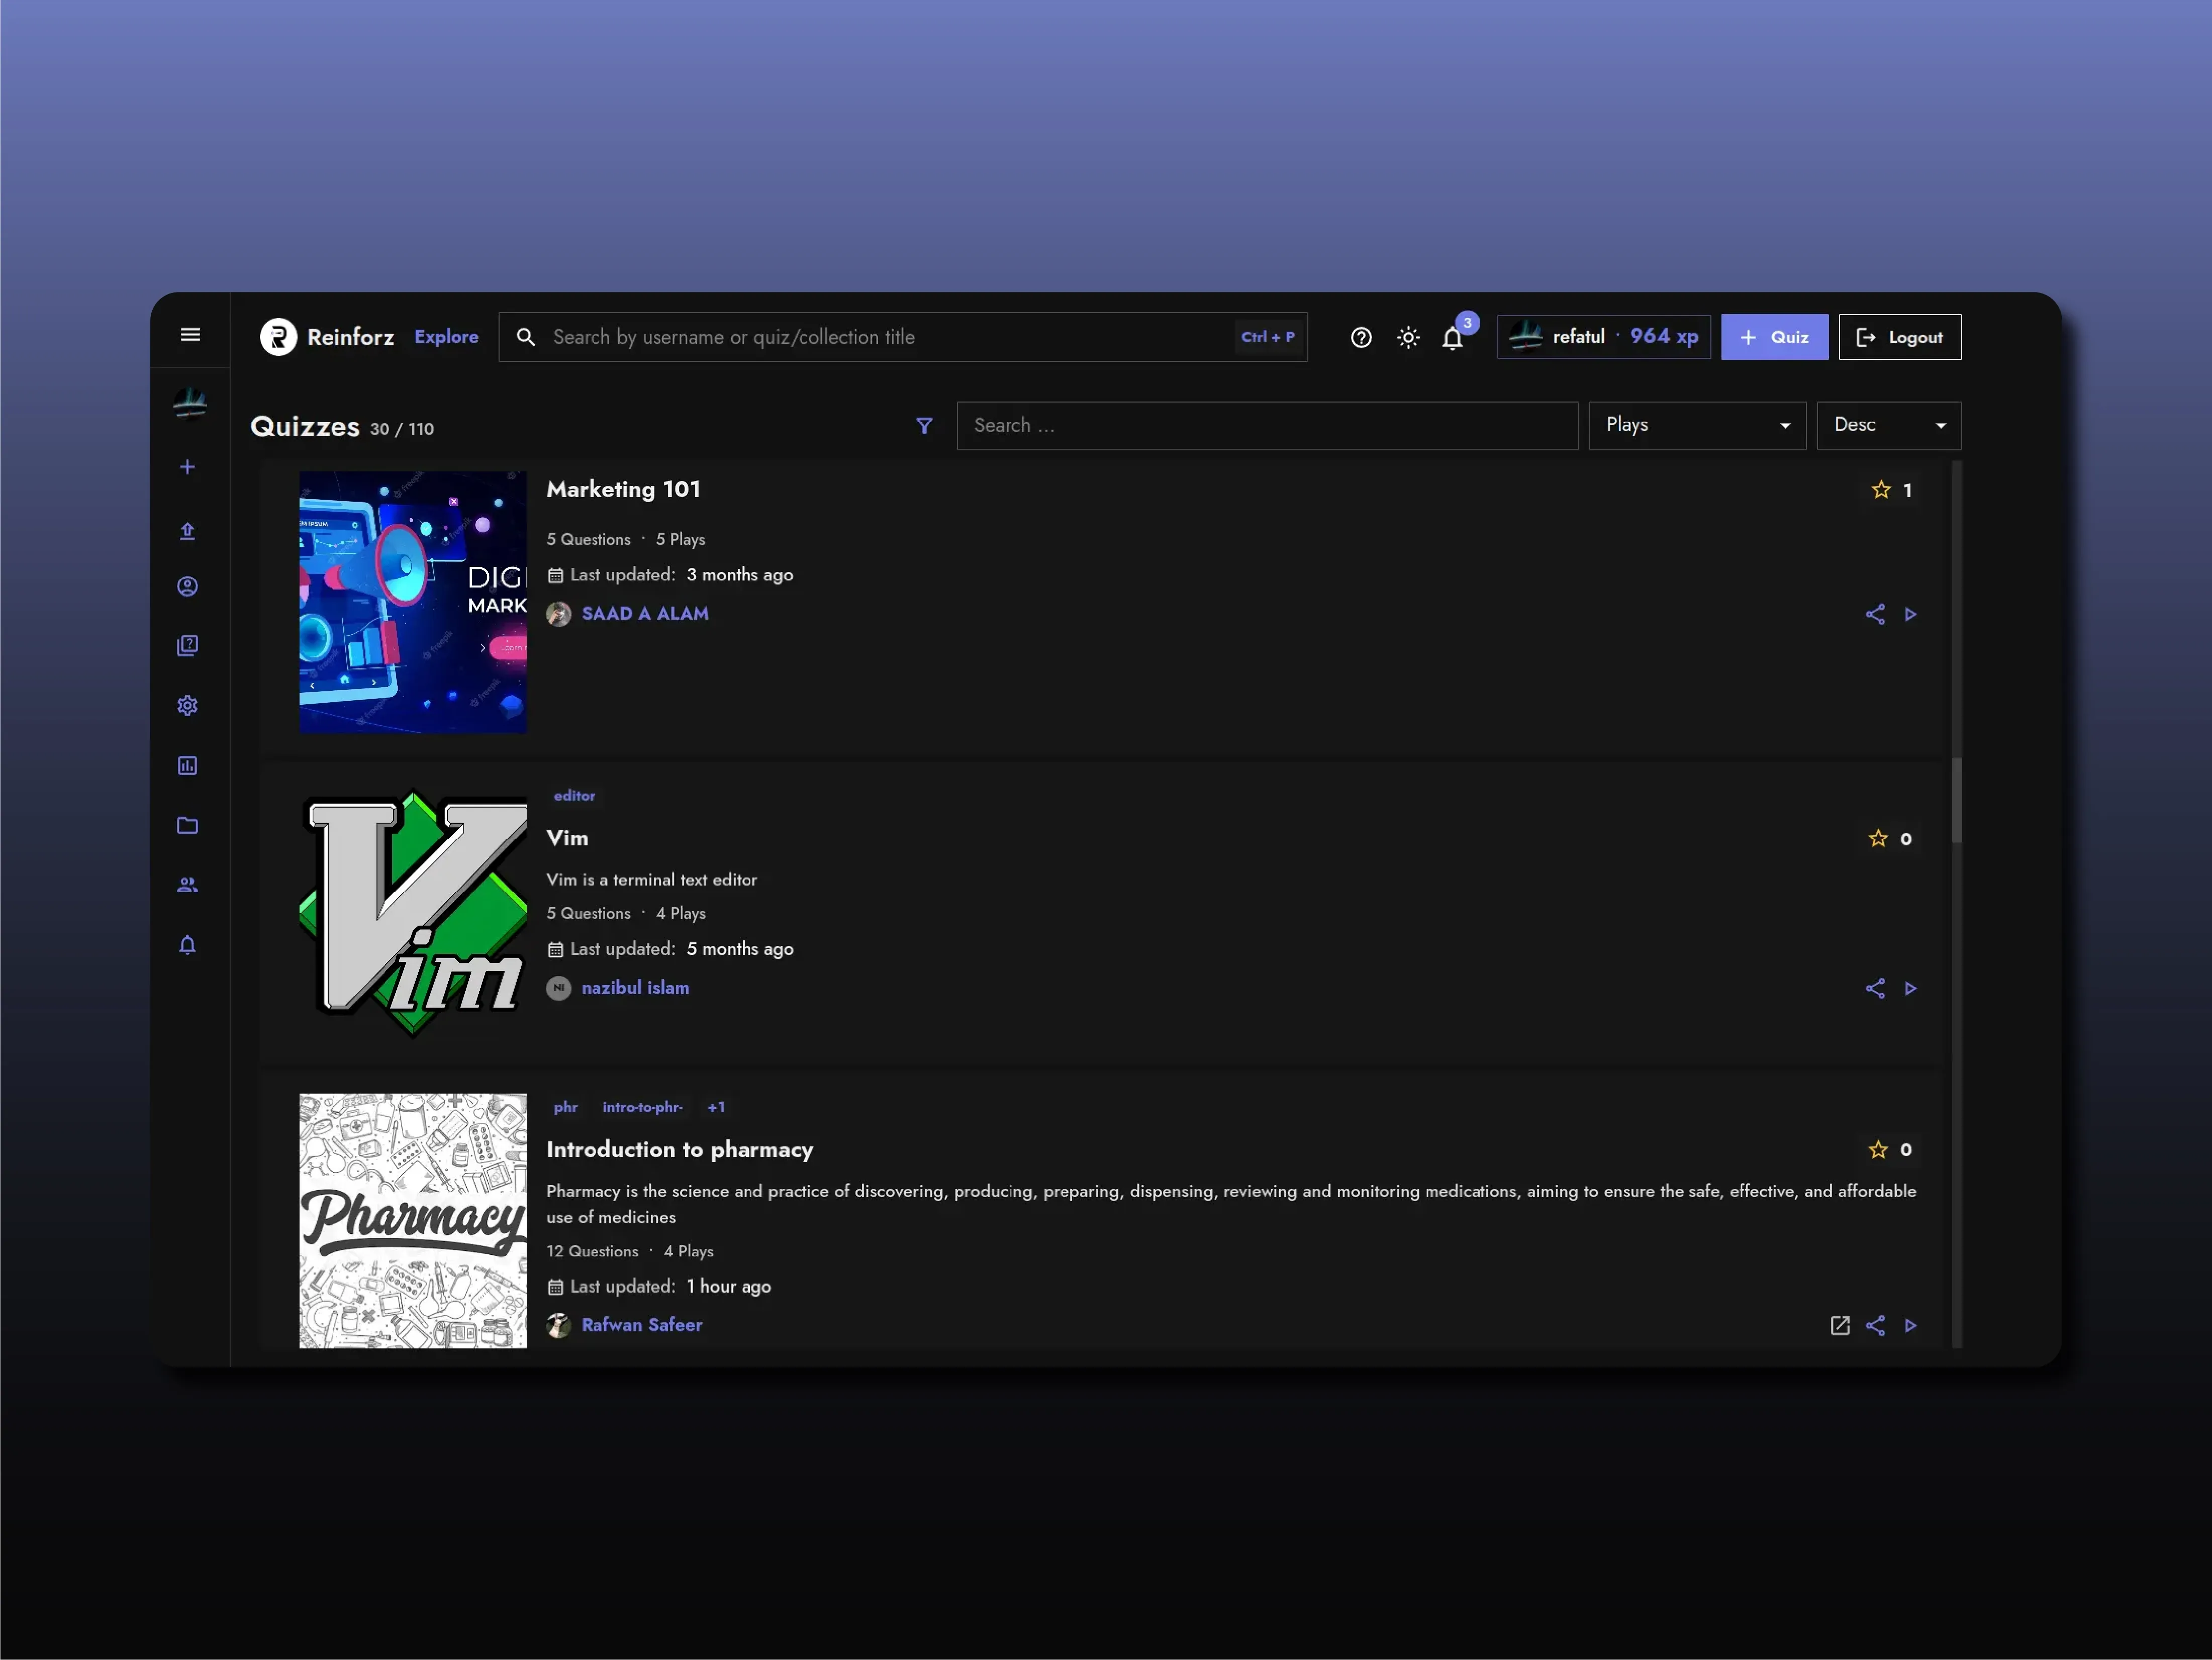This screenshot has width=2212, height=1660.
Task: Click the Logout button
Action: click(1899, 337)
